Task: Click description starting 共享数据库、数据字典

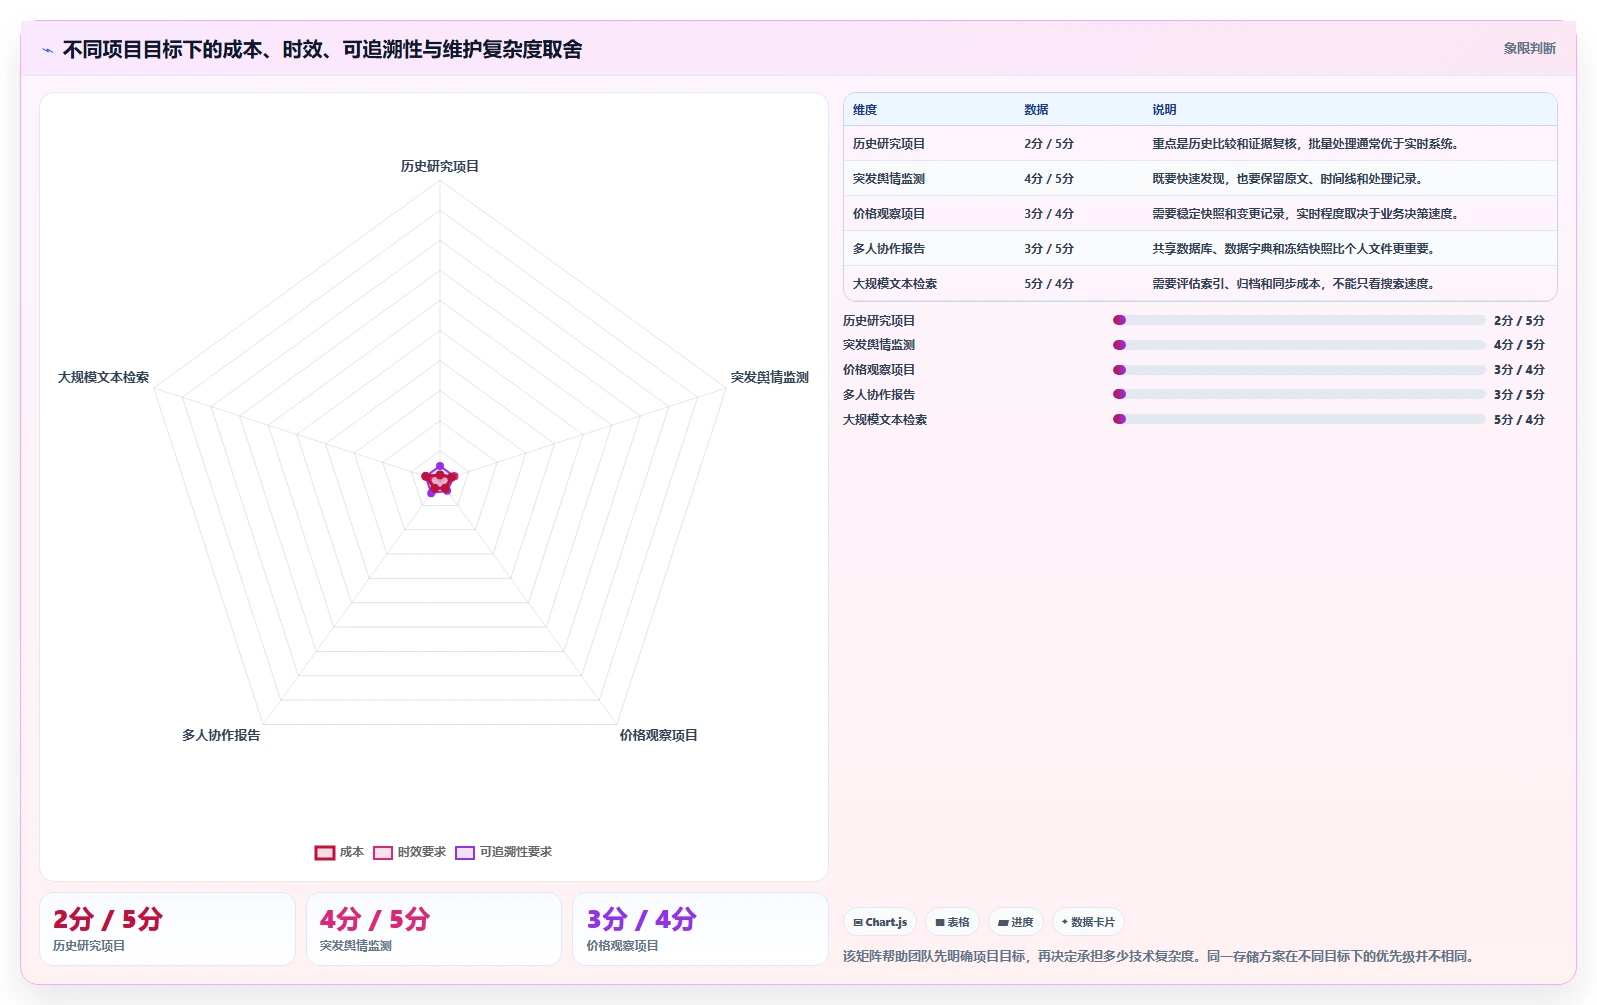Action: pyautogui.click(x=1296, y=249)
